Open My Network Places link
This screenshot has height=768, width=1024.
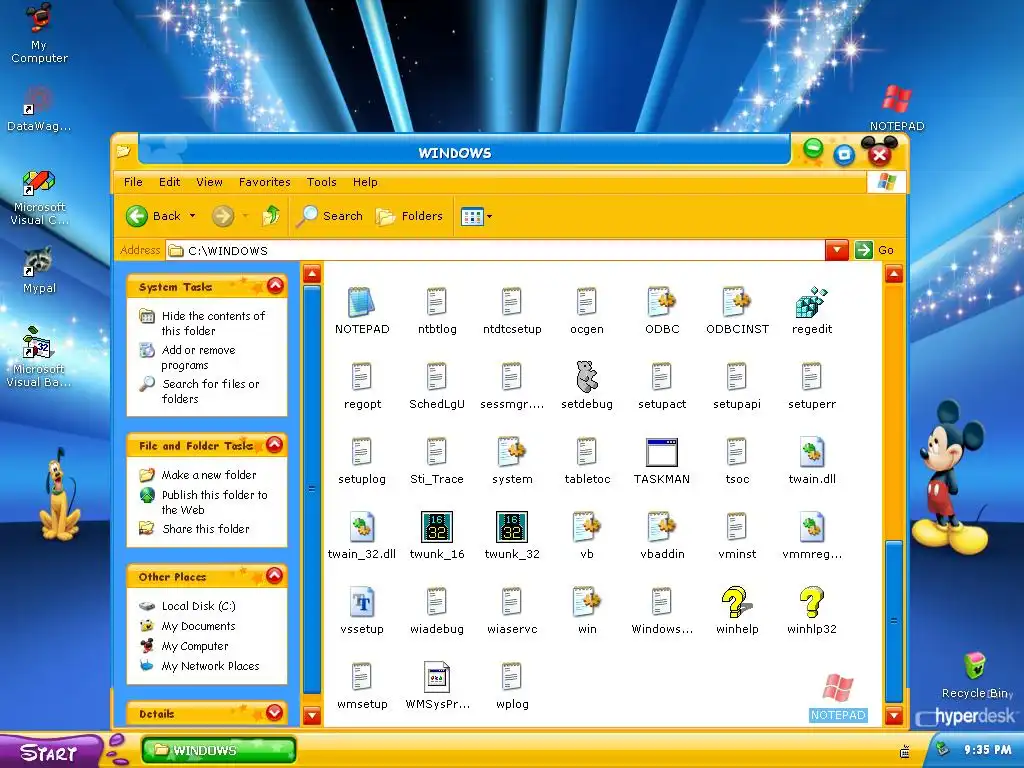210,666
